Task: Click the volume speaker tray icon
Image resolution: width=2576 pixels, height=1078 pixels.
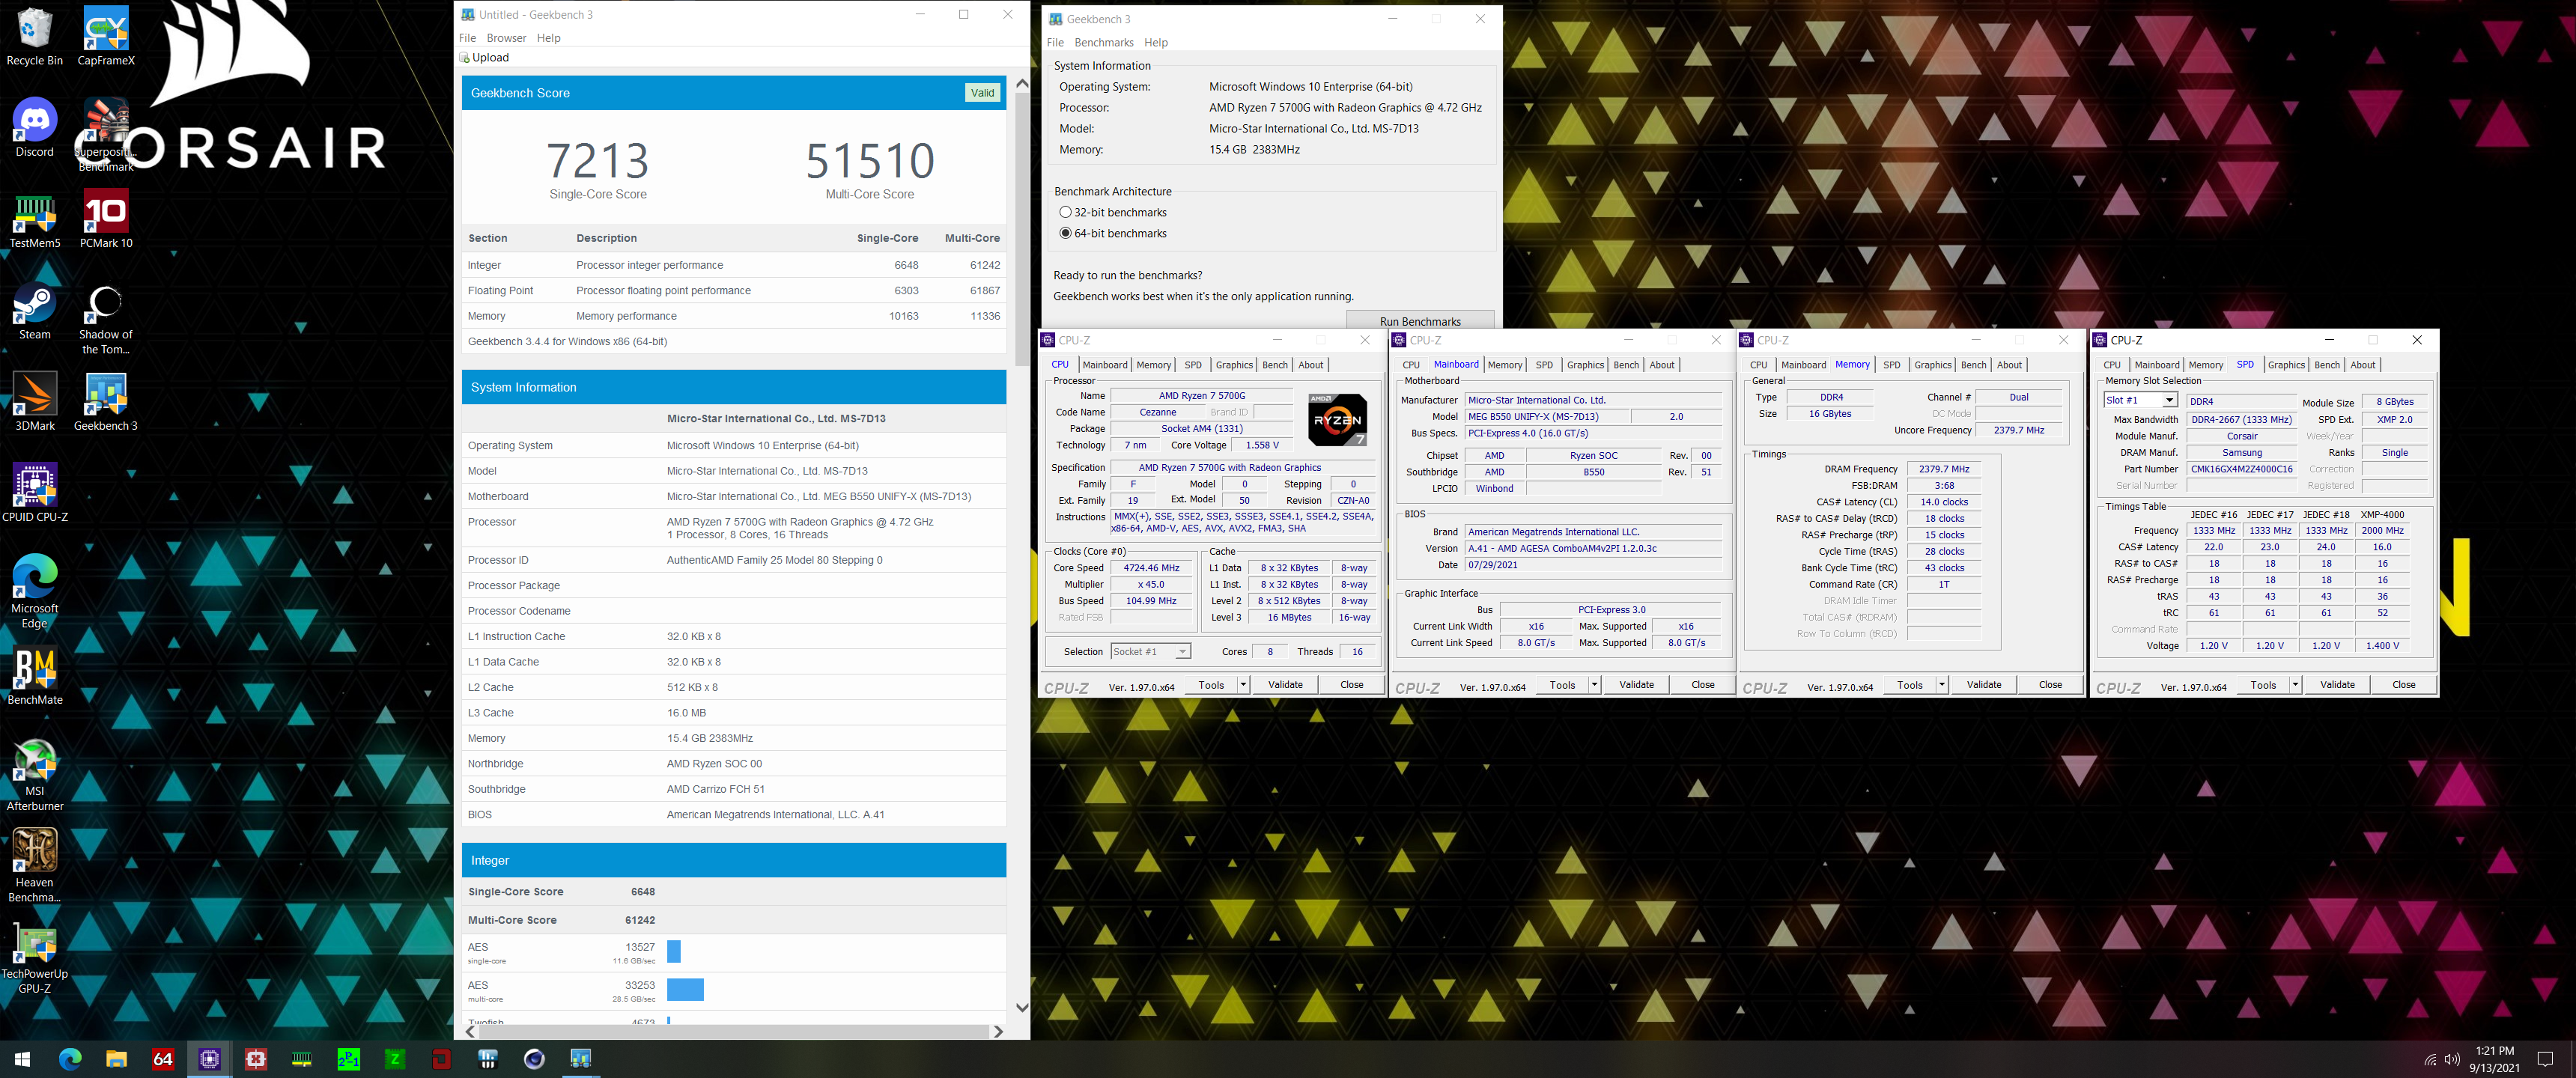Action: [x=2452, y=1059]
